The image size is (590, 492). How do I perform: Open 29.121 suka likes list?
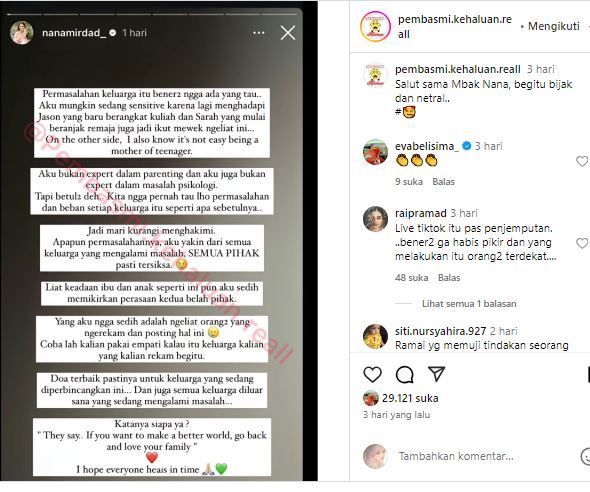point(410,398)
